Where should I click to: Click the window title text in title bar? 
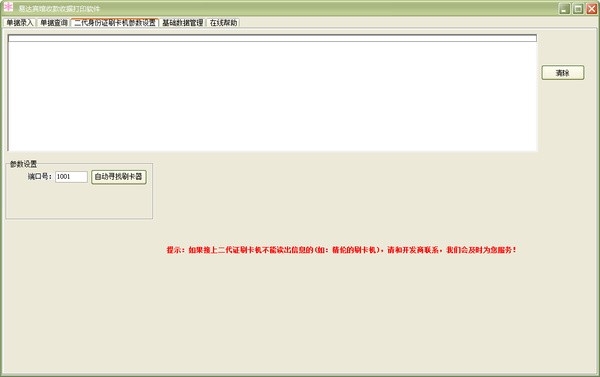59,8
